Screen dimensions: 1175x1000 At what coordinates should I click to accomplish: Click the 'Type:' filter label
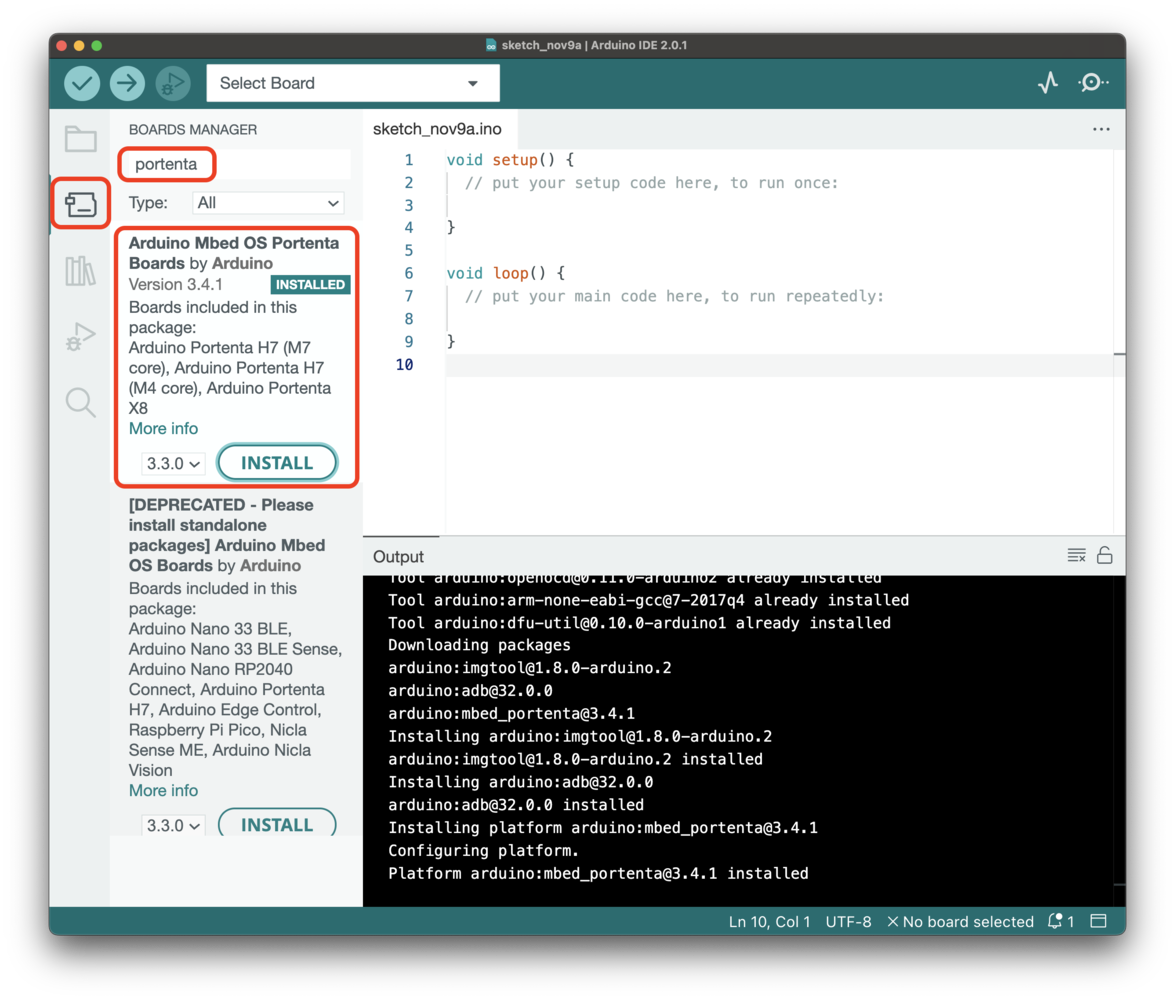[148, 203]
